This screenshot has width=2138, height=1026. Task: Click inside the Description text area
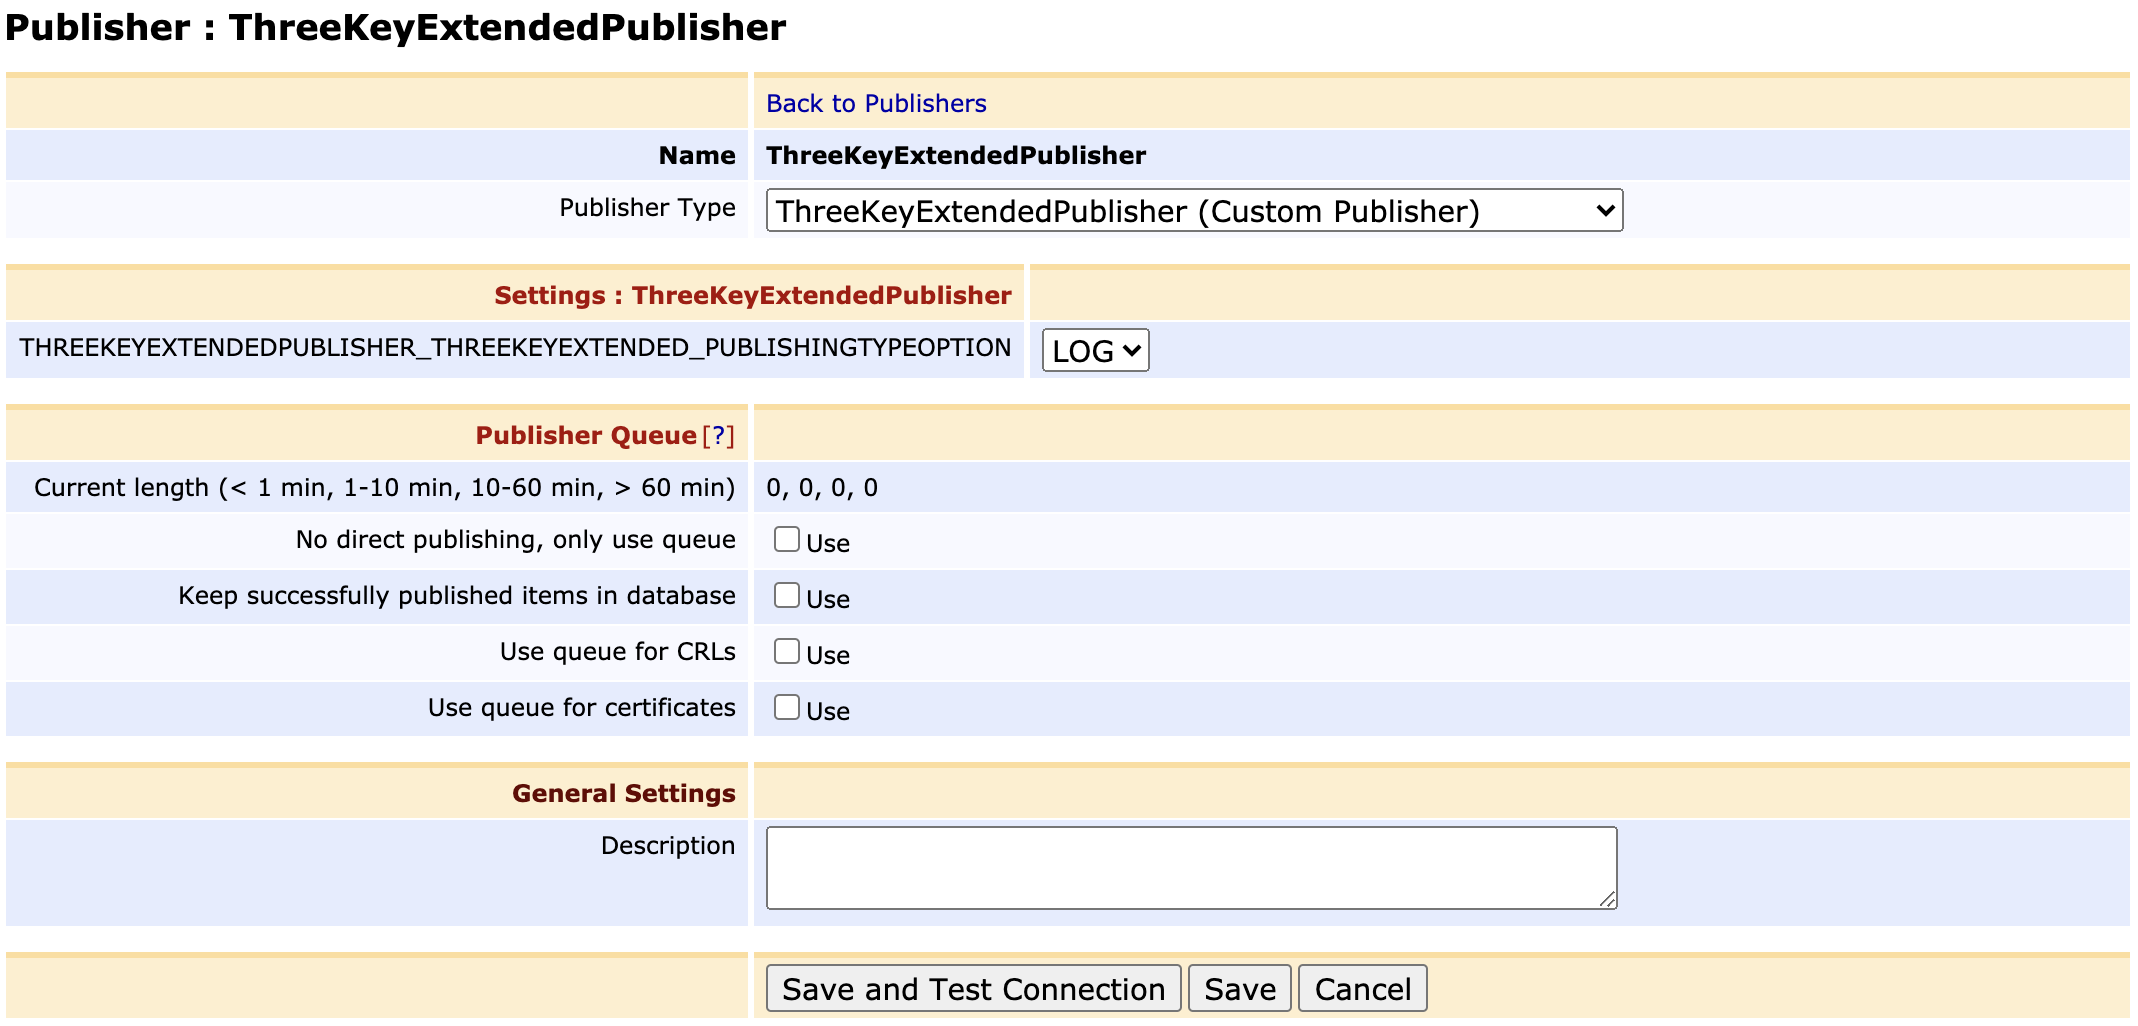click(1190, 867)
